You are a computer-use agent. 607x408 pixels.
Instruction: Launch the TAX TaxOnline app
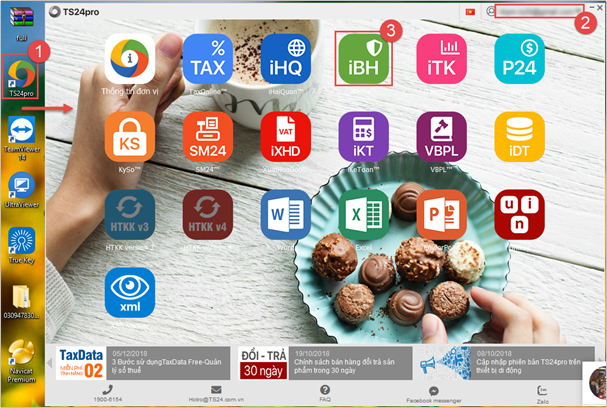coord(207,59)
